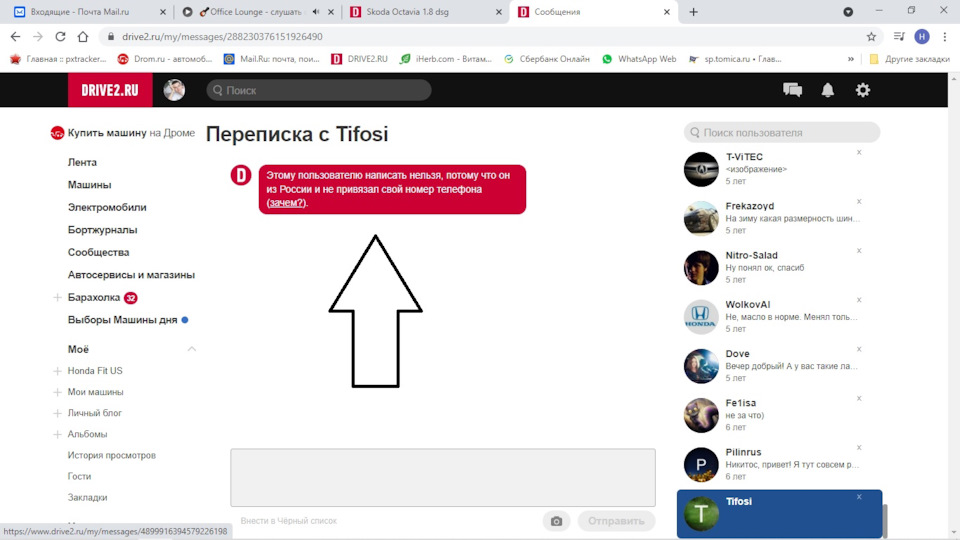The height and width of the screenshot is (540, 960).
Task: Open the messages chat icon in header
Action: pos(792,90)
